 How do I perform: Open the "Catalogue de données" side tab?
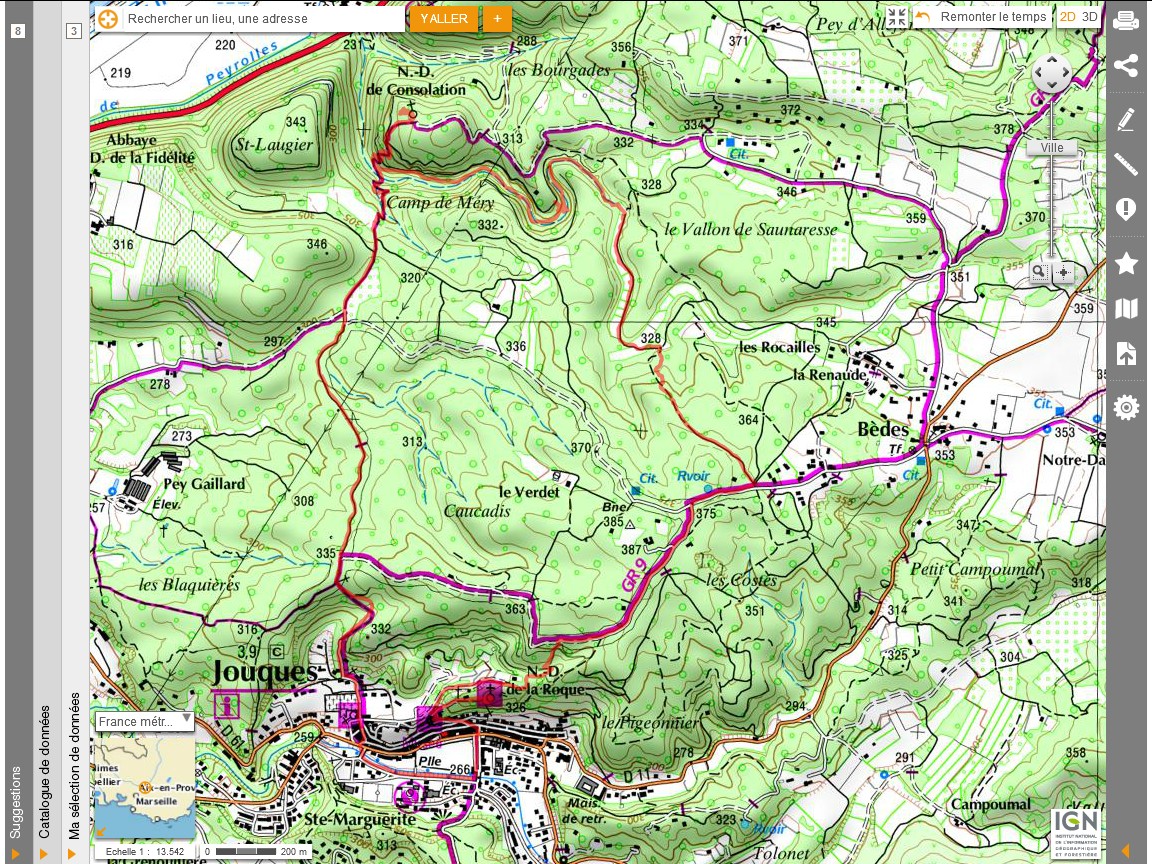click(x=45, y=772)
